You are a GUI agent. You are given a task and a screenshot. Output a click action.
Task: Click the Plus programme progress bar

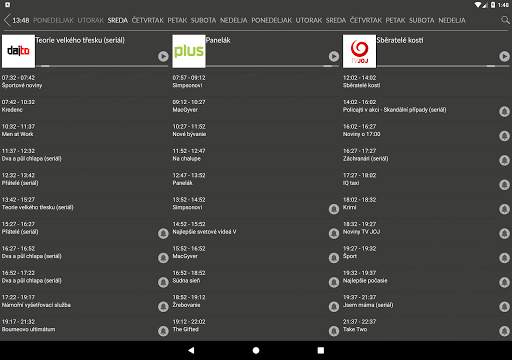(x=272, y=66)
